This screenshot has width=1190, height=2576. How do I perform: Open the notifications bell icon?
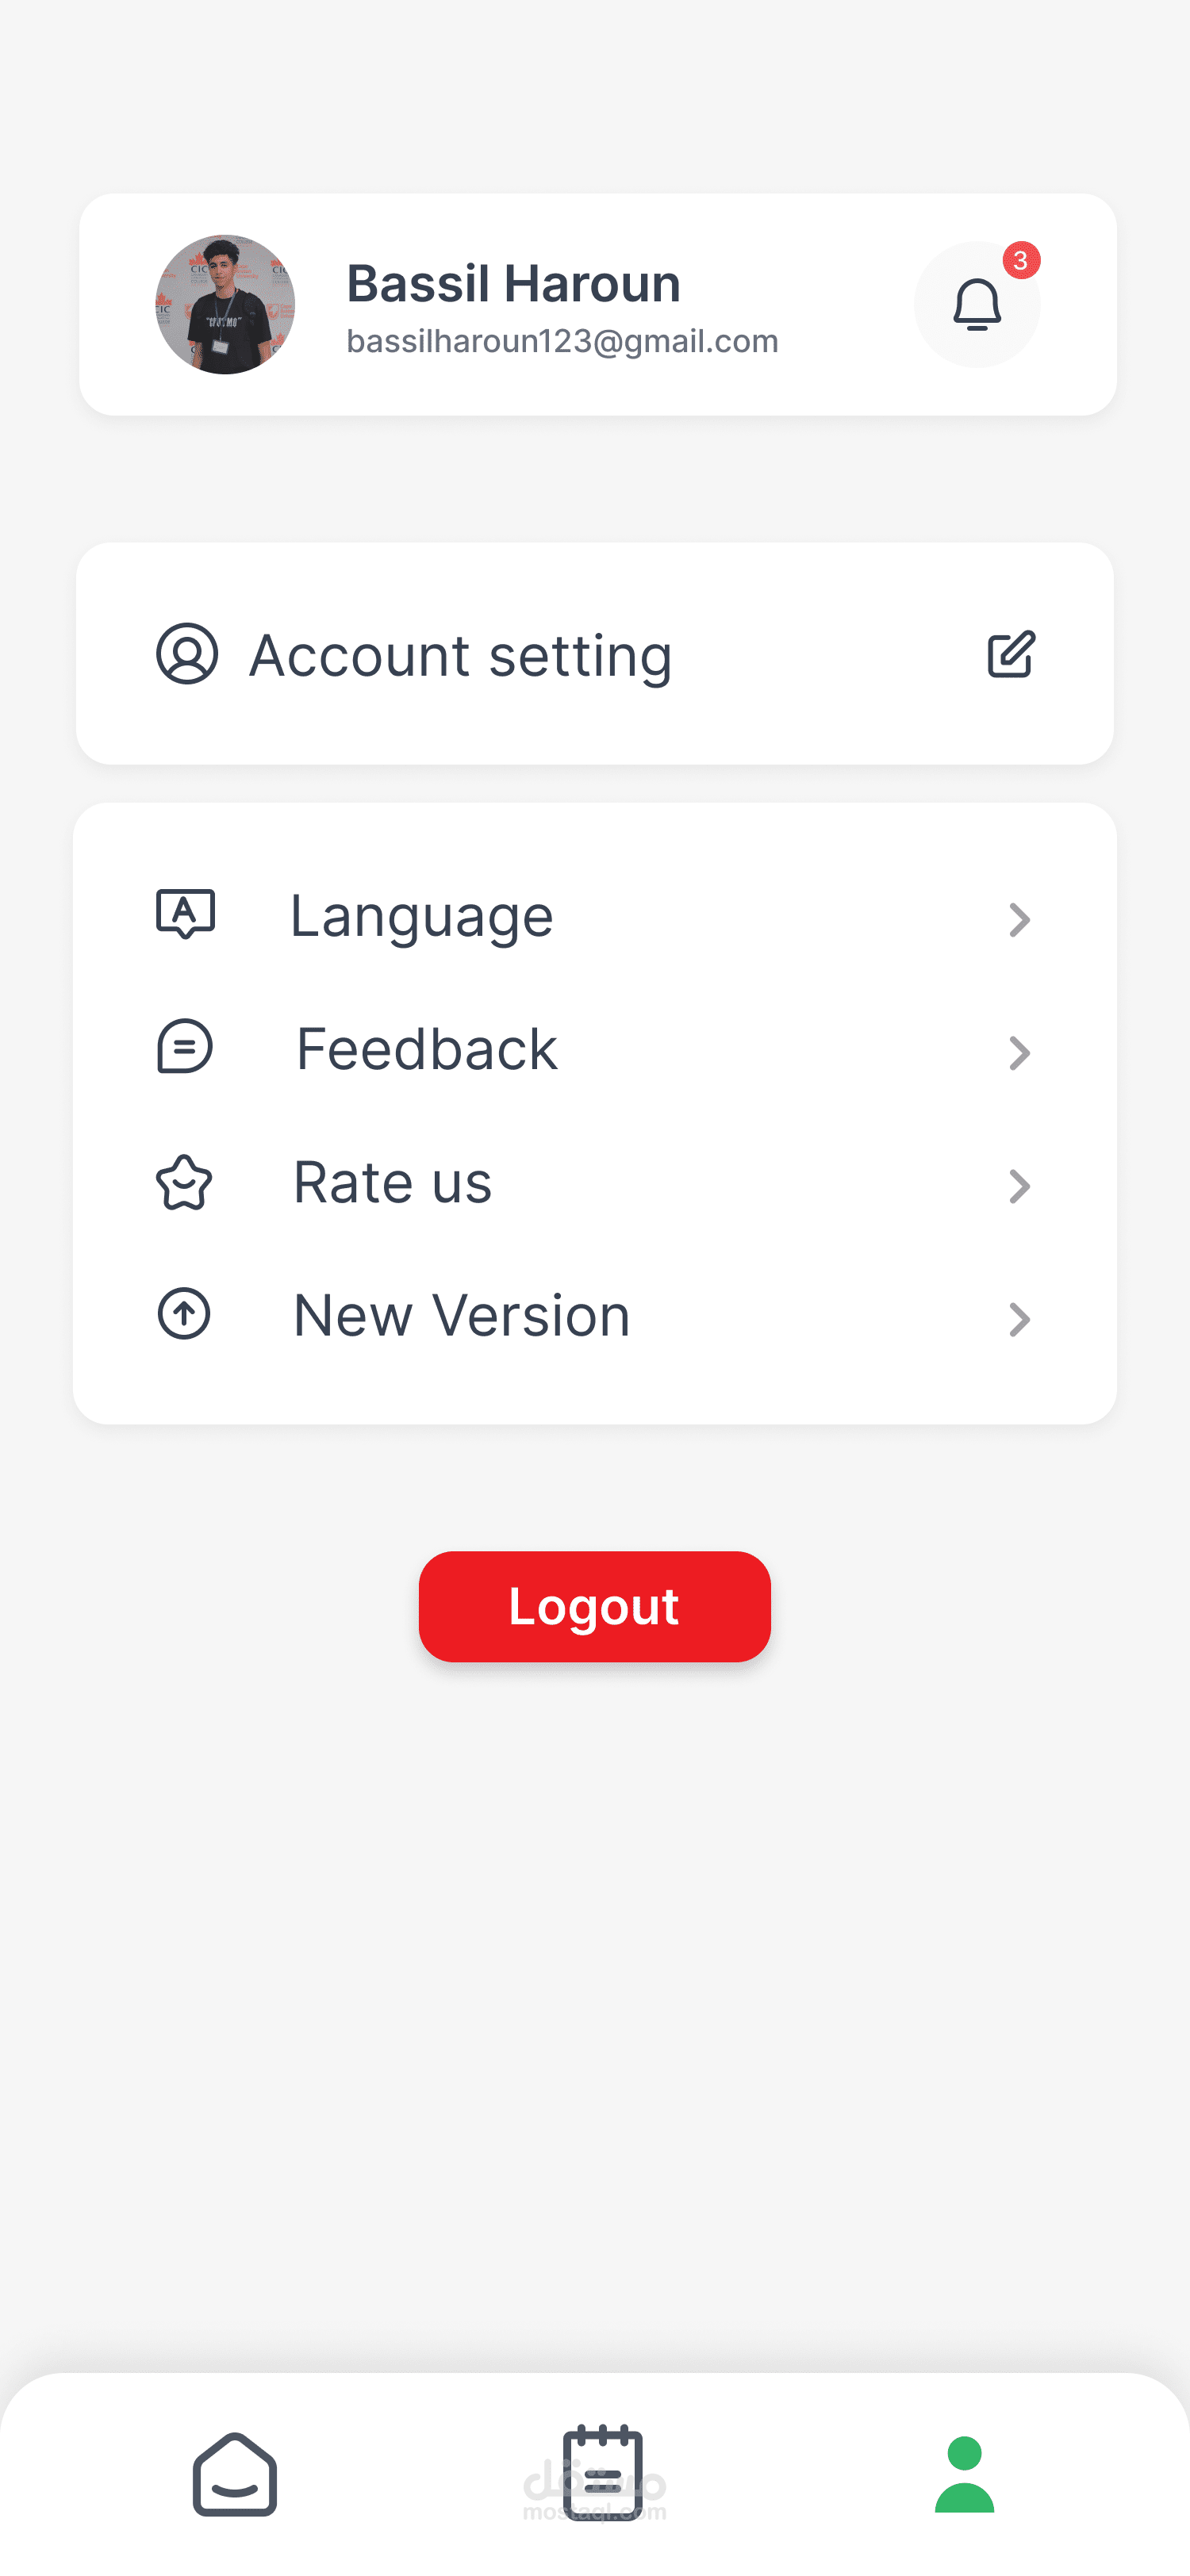[977, 305]
